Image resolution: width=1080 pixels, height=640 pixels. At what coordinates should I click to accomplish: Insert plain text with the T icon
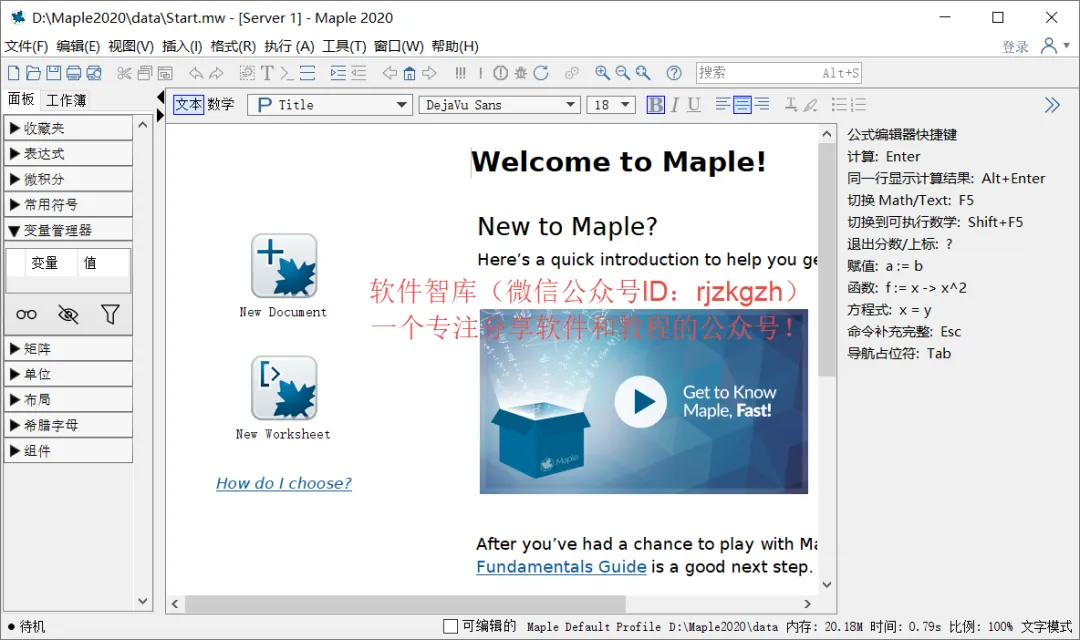tap(267, 73)
